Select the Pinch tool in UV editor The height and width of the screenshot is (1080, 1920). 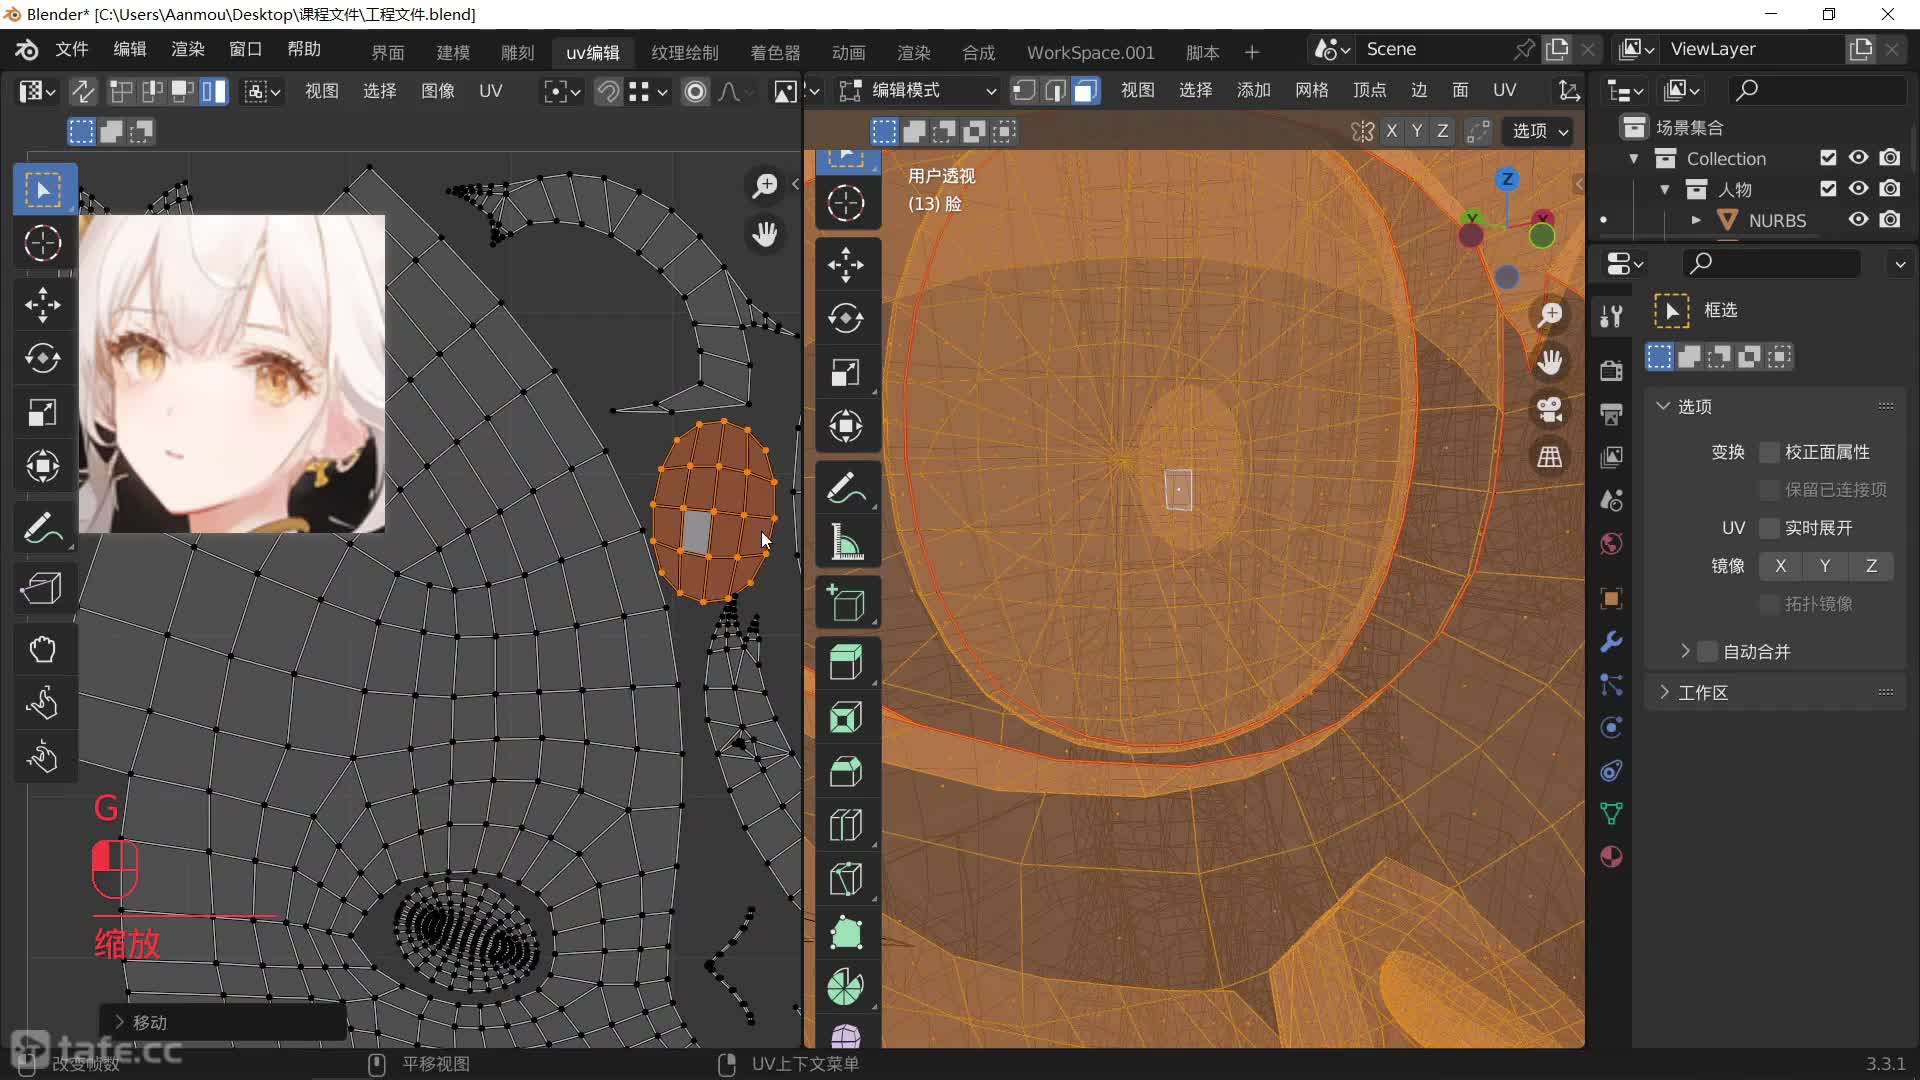[x=42, y=758]
